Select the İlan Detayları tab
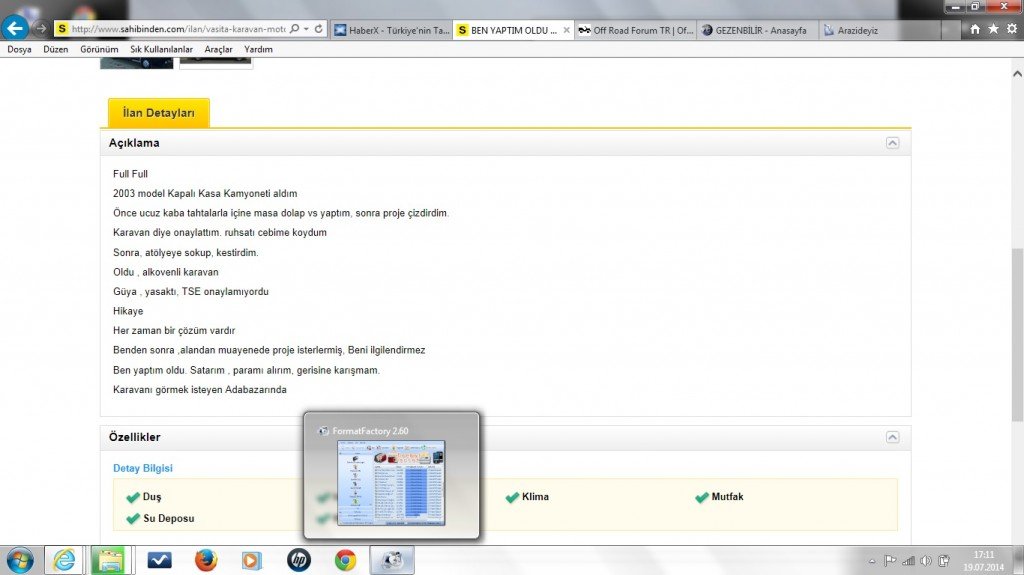The height and width of the screenshot is (575, 1024). [x=158, y=113]
